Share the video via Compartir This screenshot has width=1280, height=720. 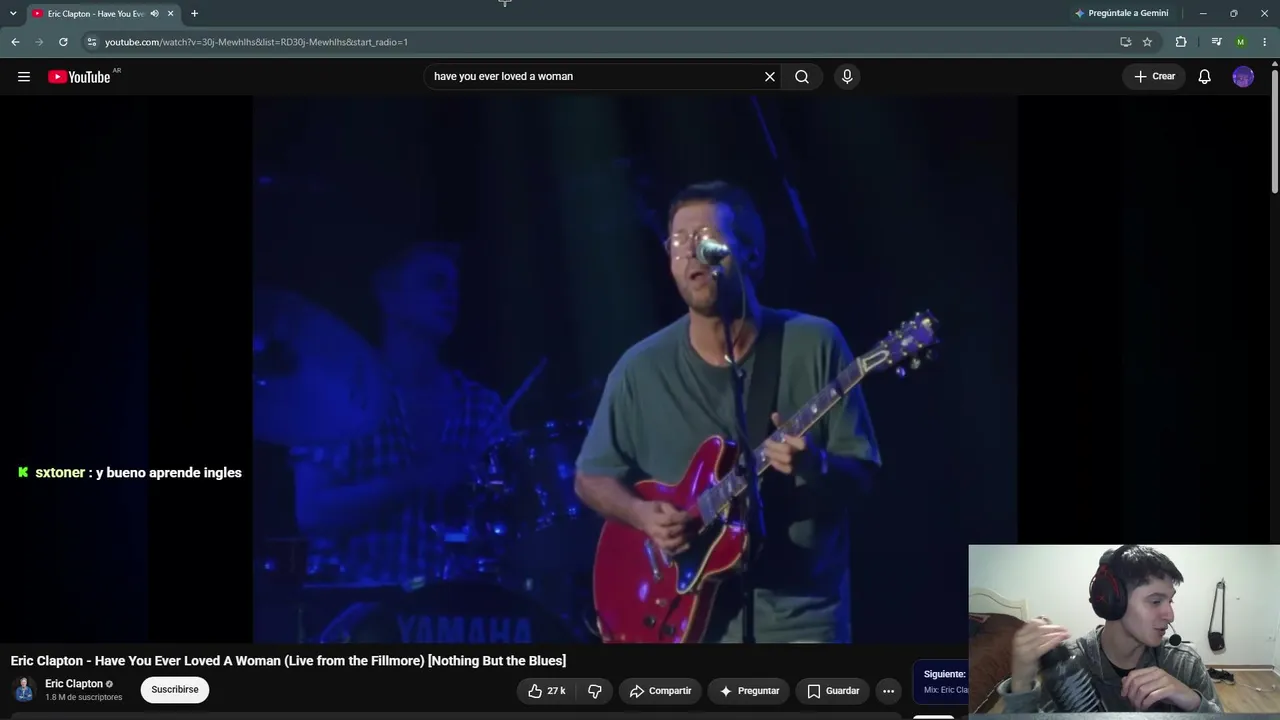[660, 691]
